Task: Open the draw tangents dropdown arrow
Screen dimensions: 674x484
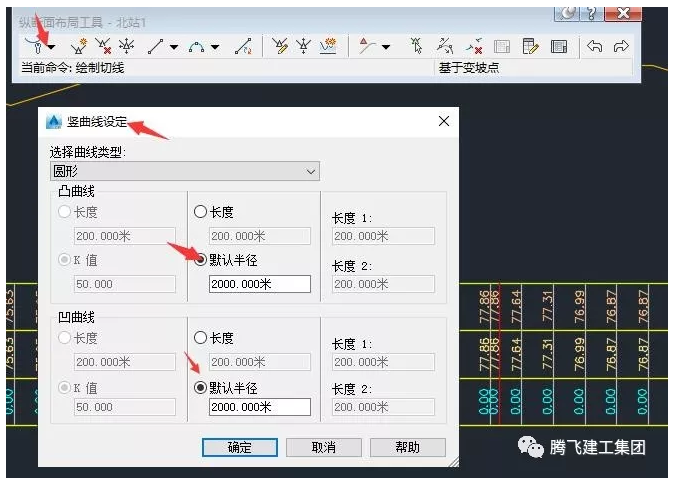Action: (52, 47)
